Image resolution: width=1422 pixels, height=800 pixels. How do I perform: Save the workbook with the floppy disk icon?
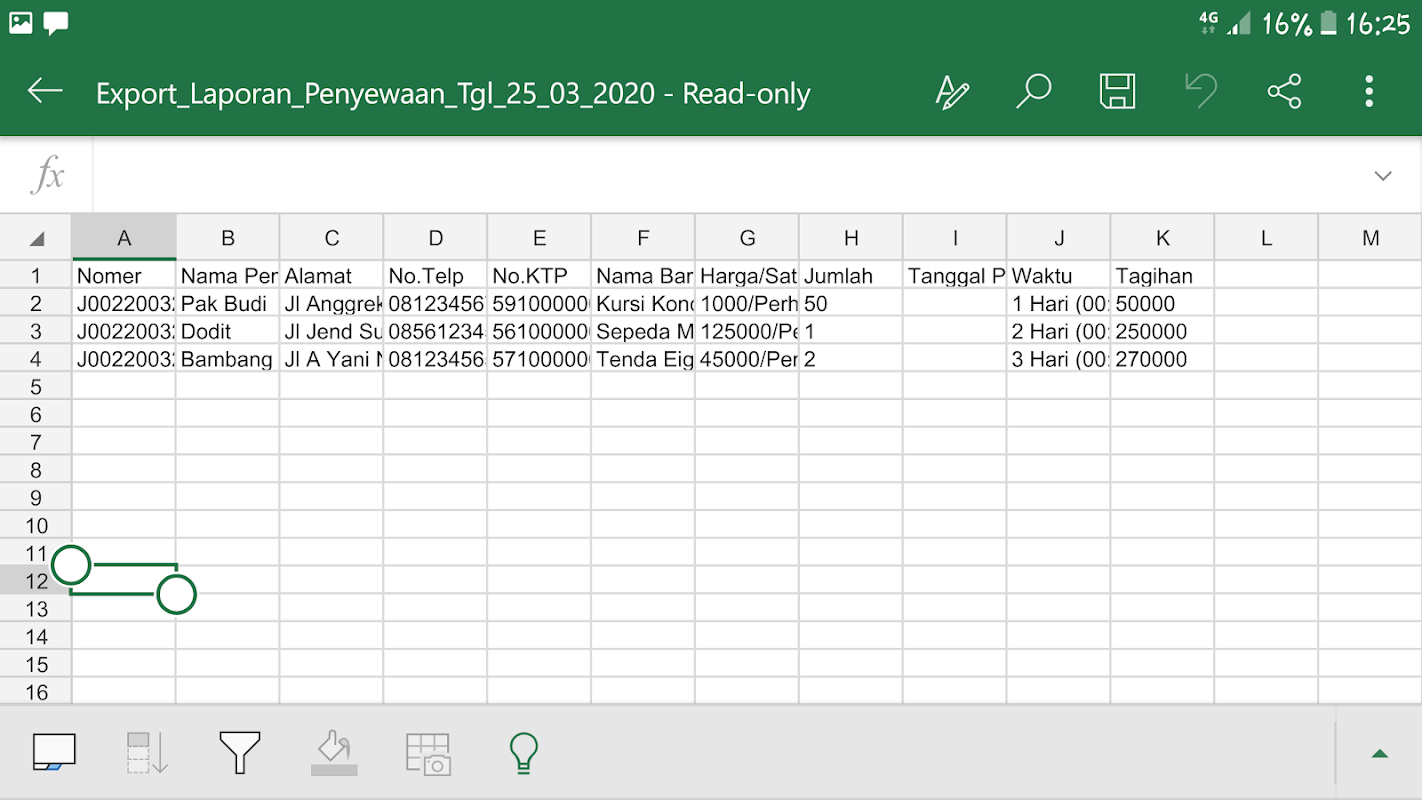tap(1117, 92)
